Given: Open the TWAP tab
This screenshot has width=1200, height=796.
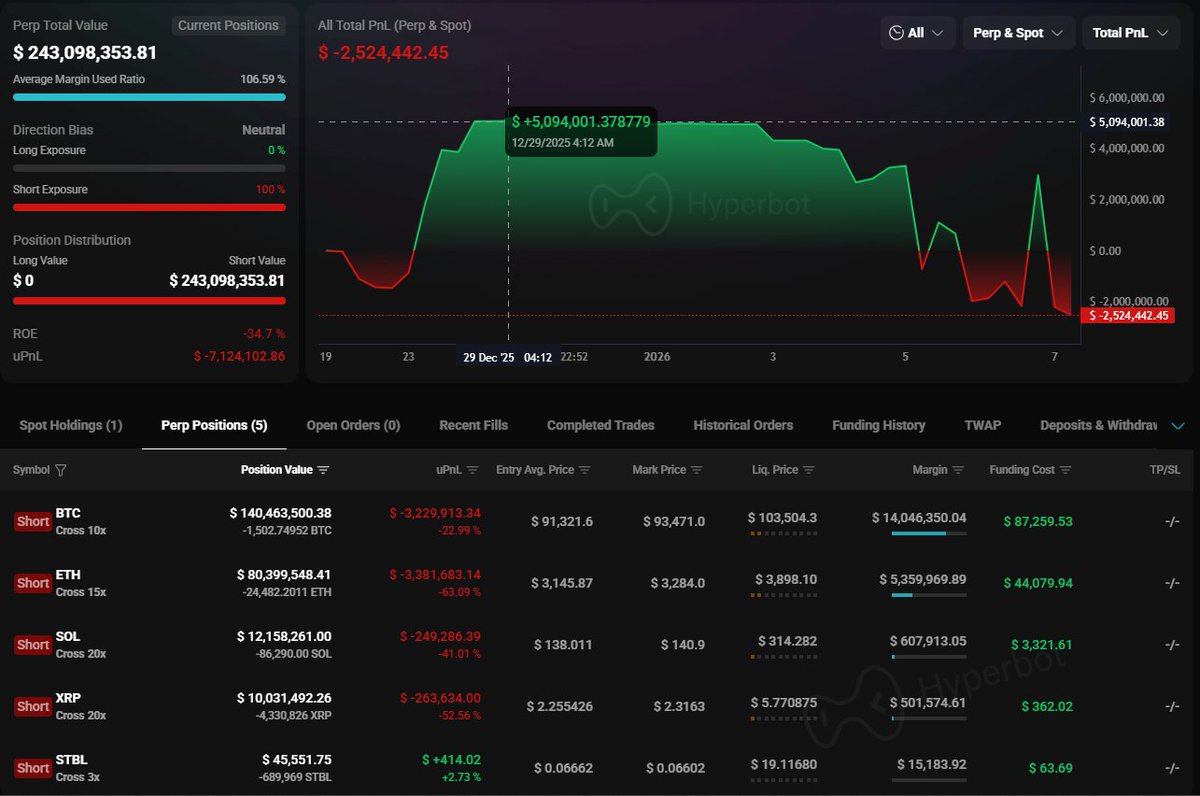Looking at the screenshot, I should 983,425.
